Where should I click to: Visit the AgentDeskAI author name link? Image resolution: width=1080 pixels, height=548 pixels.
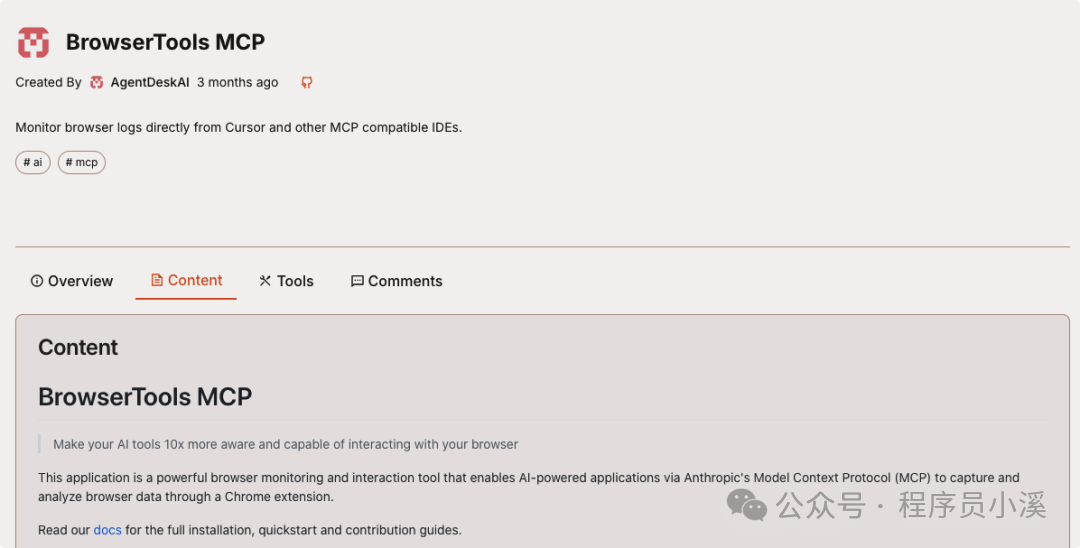[150, 83]
